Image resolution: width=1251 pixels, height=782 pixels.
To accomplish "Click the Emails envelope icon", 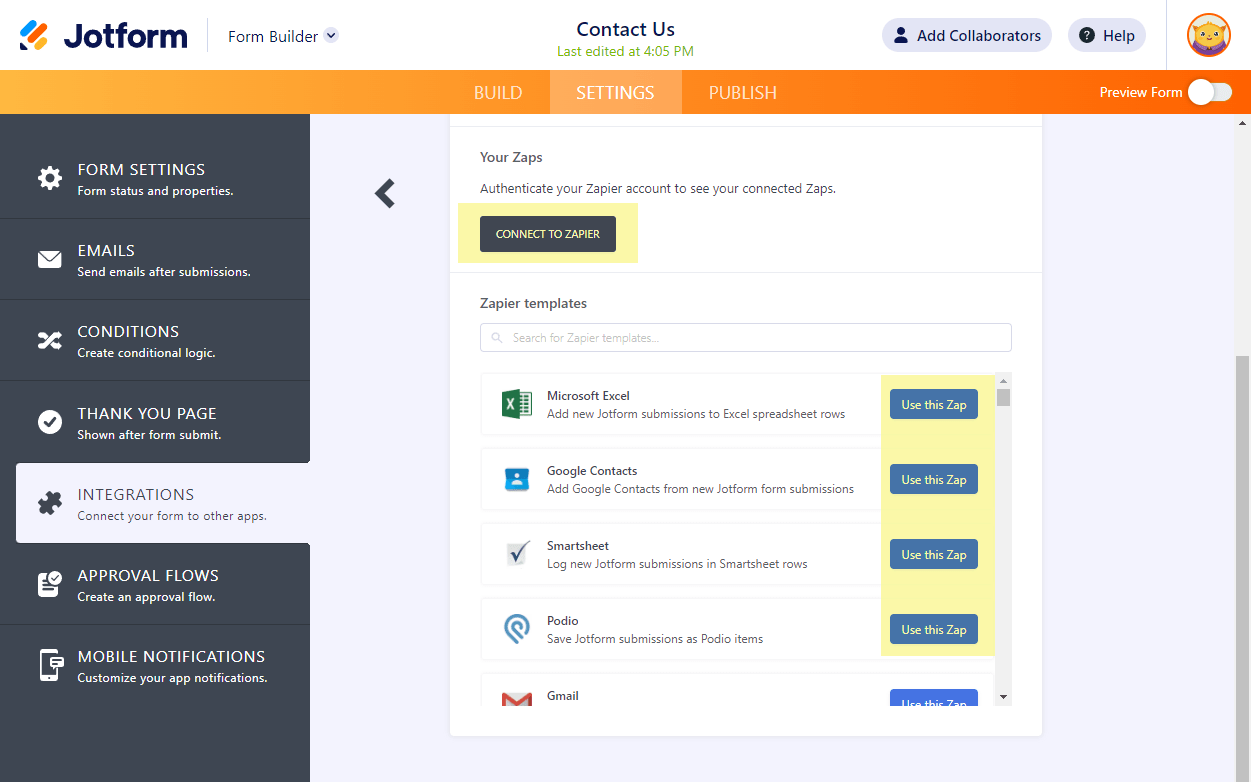I will (49, 260).
